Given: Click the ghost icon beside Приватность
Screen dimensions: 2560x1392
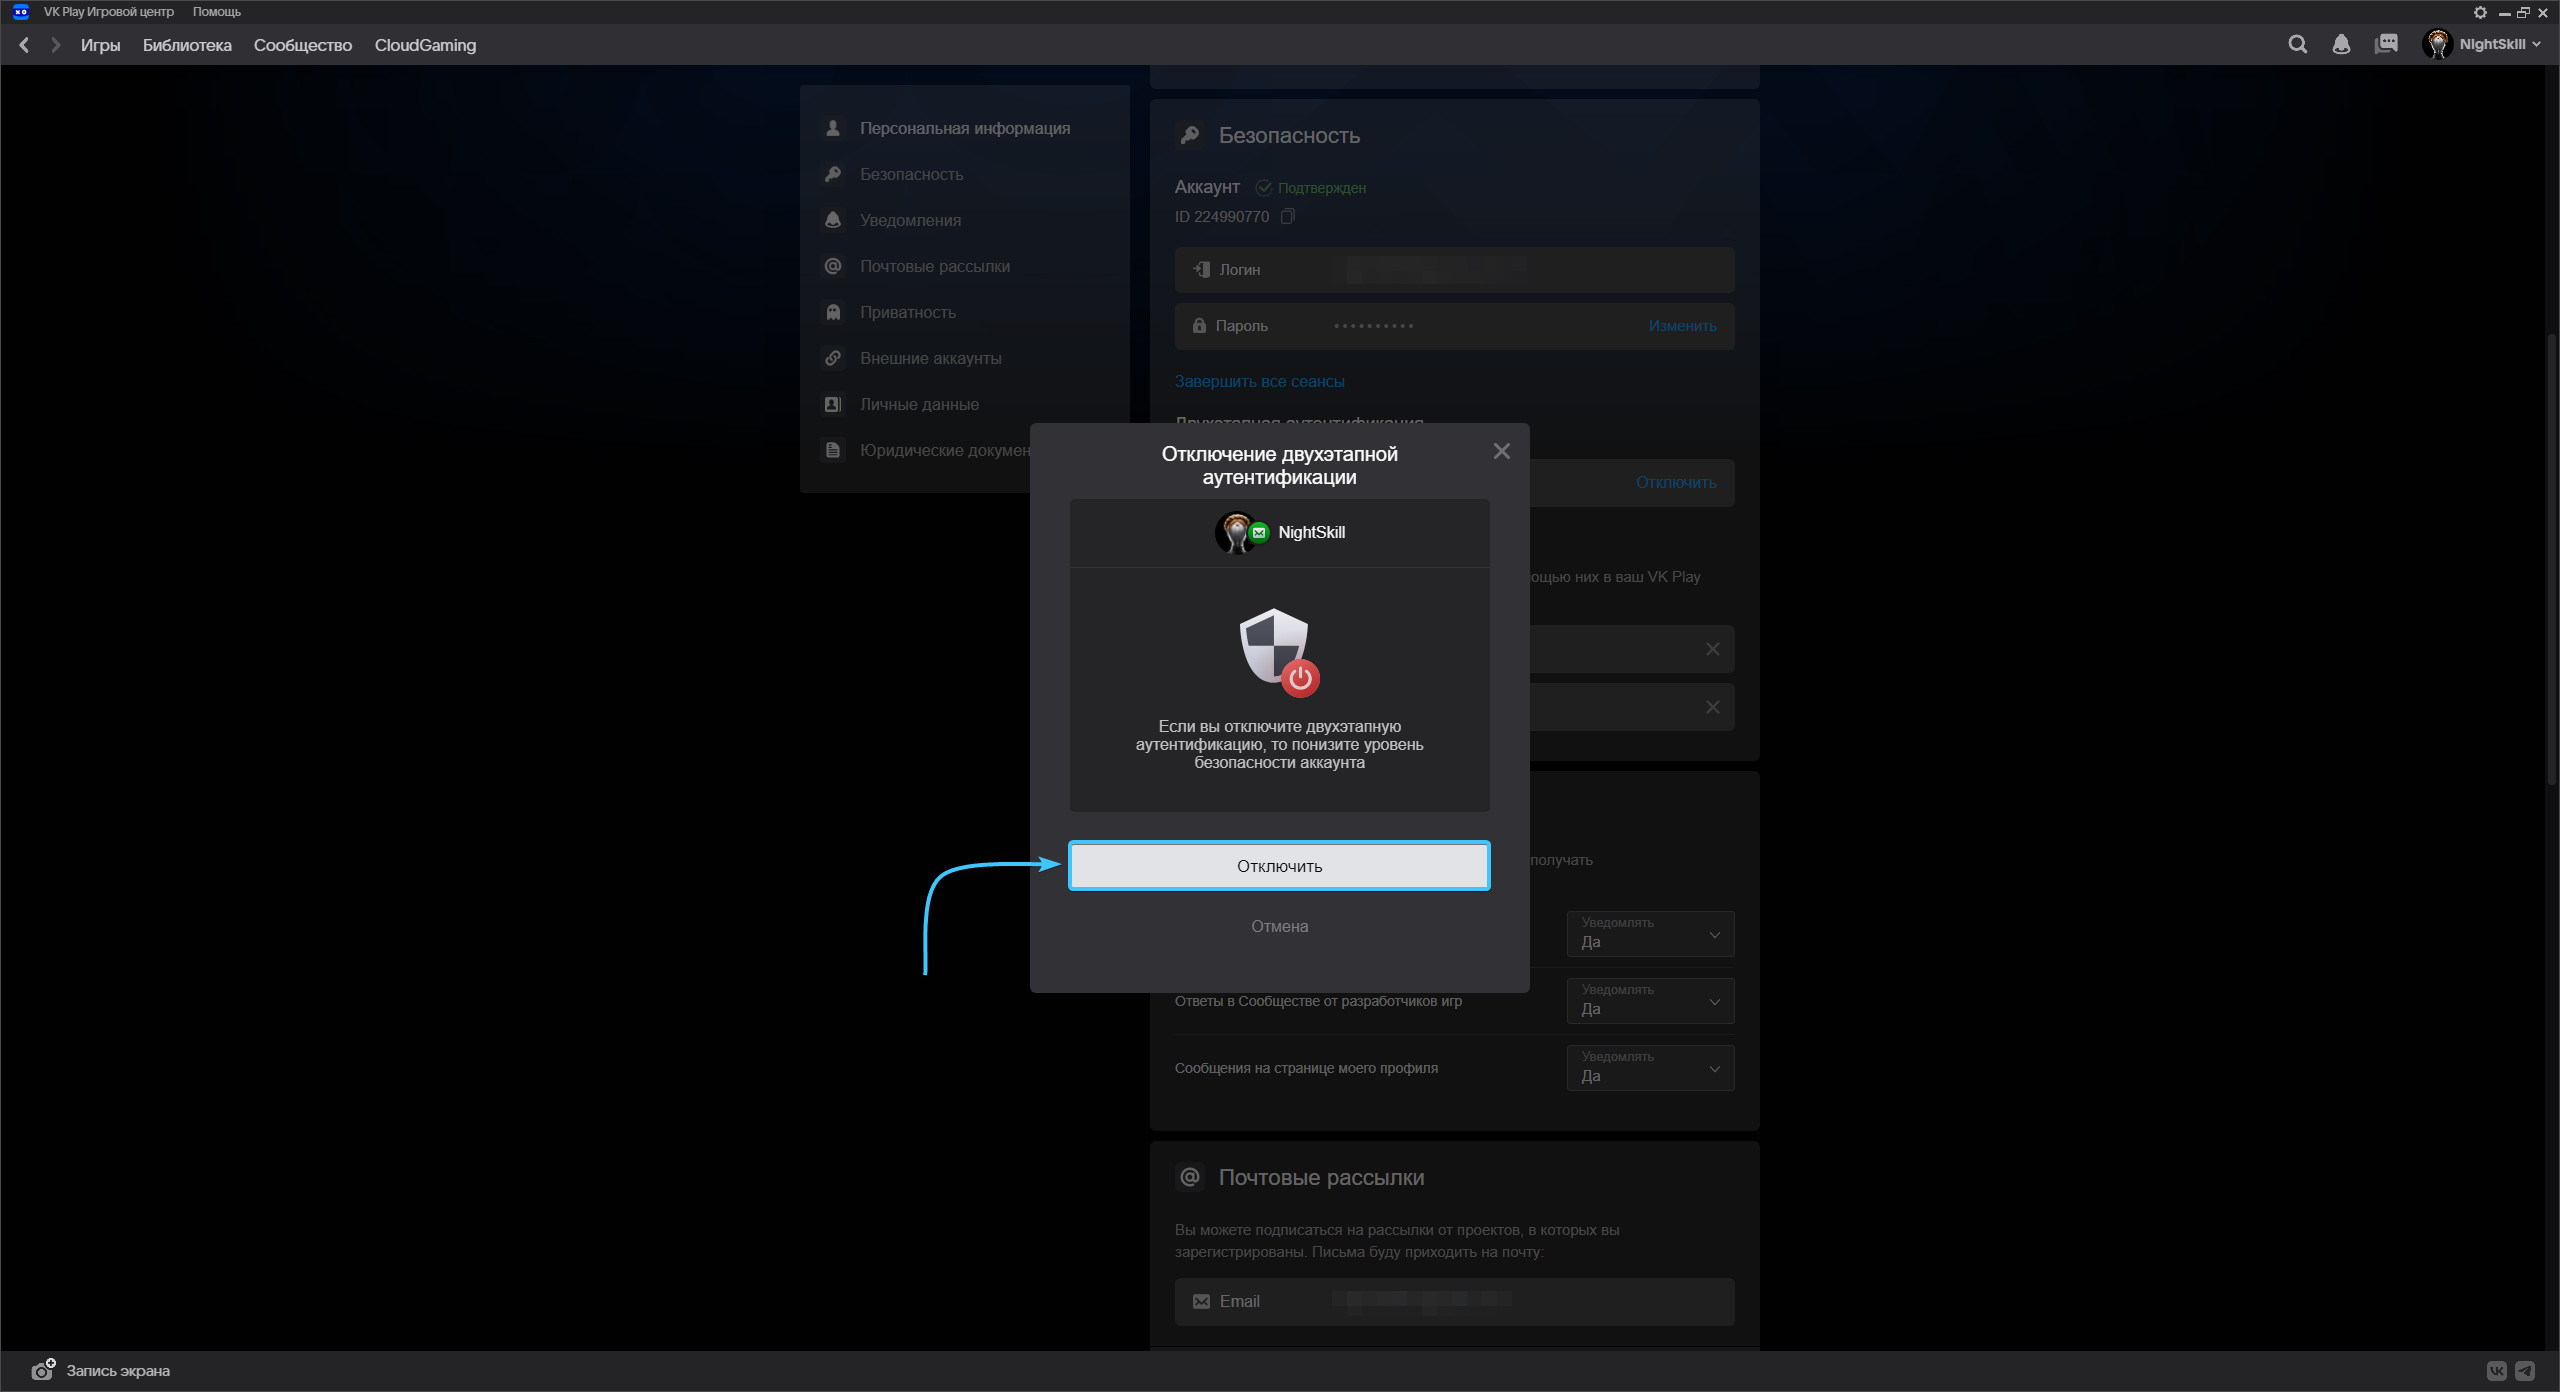Looking at the screenshot, I should 832,312.
